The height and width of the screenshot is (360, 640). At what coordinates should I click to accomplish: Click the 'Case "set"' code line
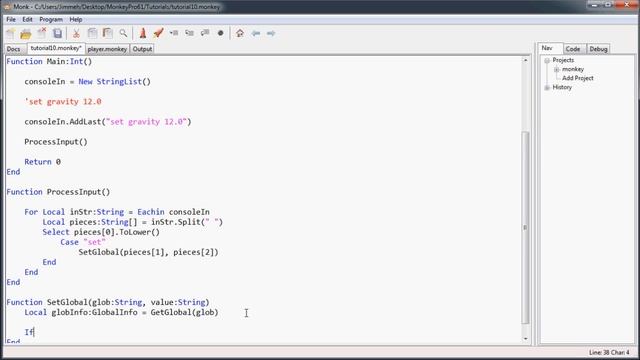click(83, 242)
